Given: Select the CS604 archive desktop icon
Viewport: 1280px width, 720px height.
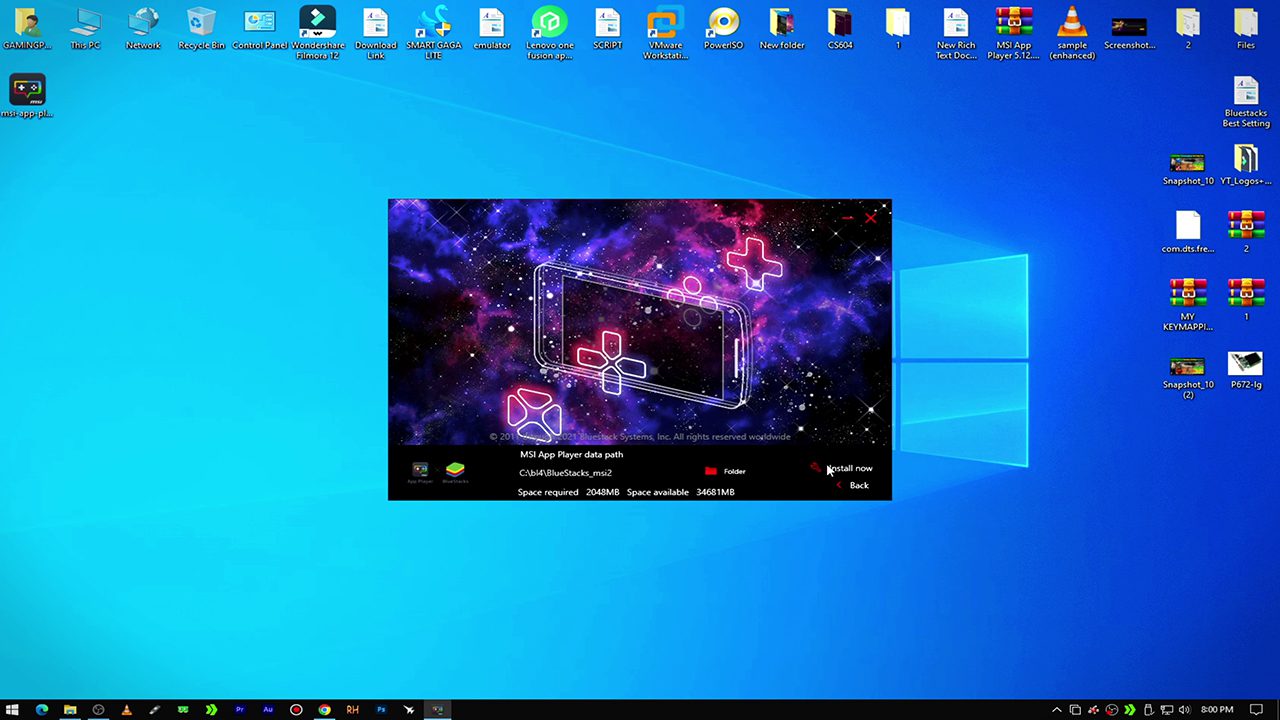Looking at the screenshot, I should (840, 29).
